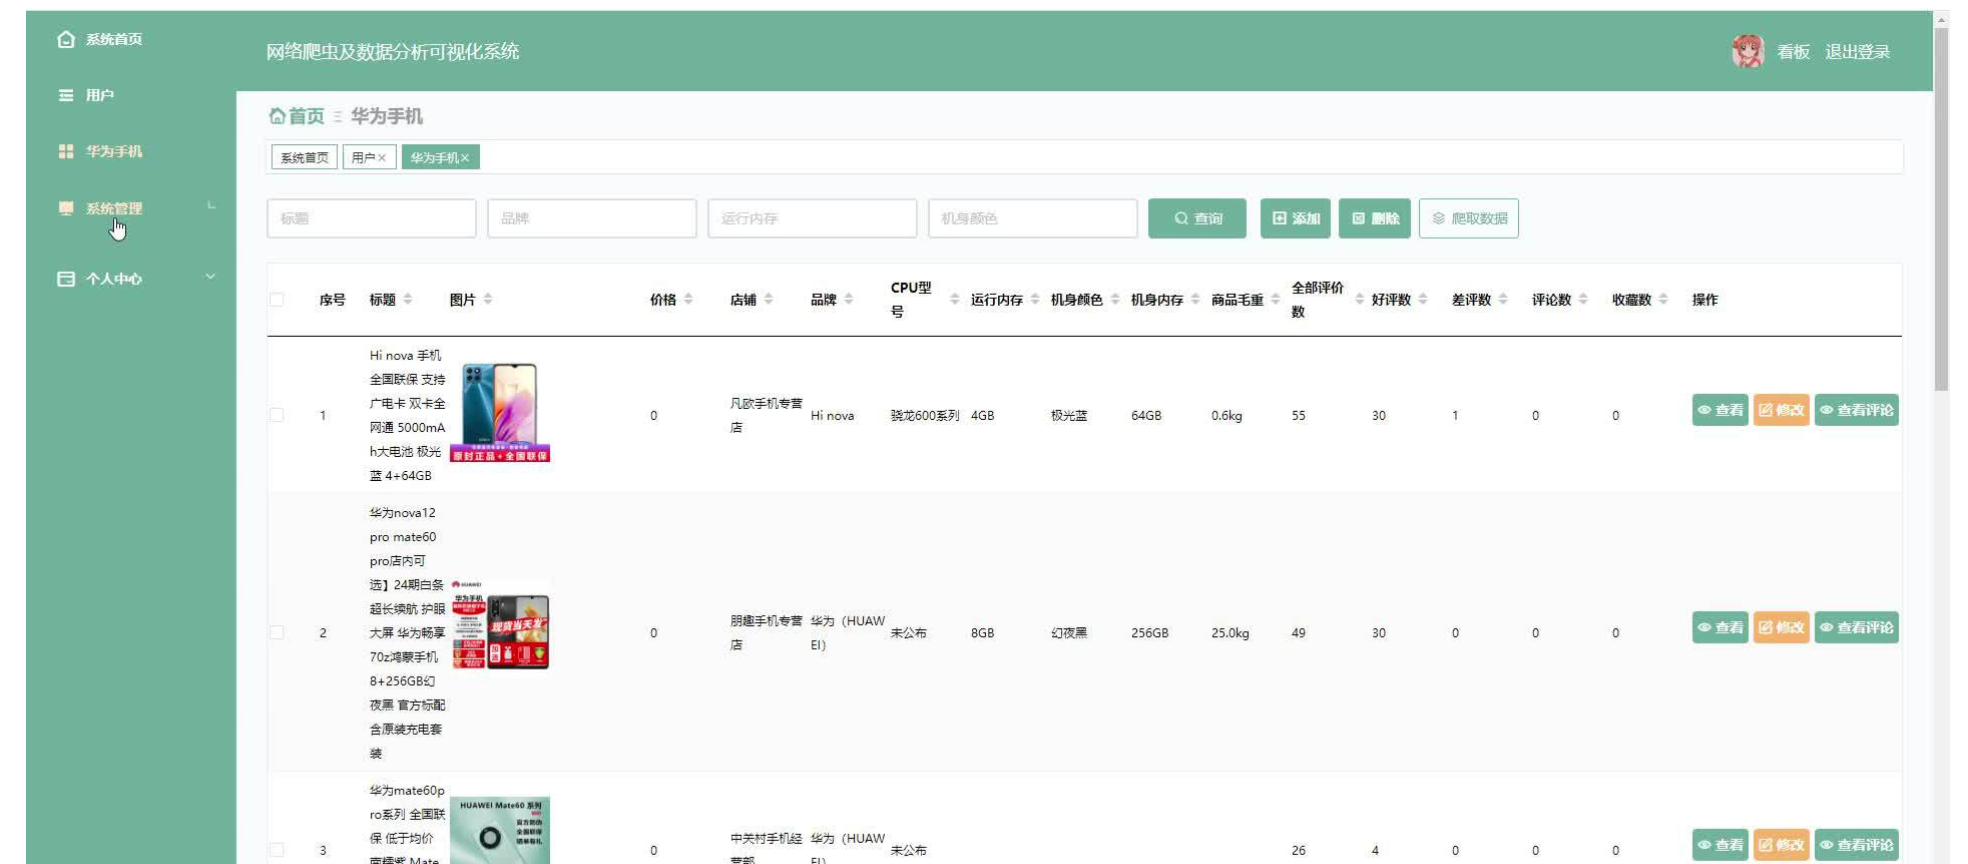Click the user avatar in the header

tap(1748, 51)
